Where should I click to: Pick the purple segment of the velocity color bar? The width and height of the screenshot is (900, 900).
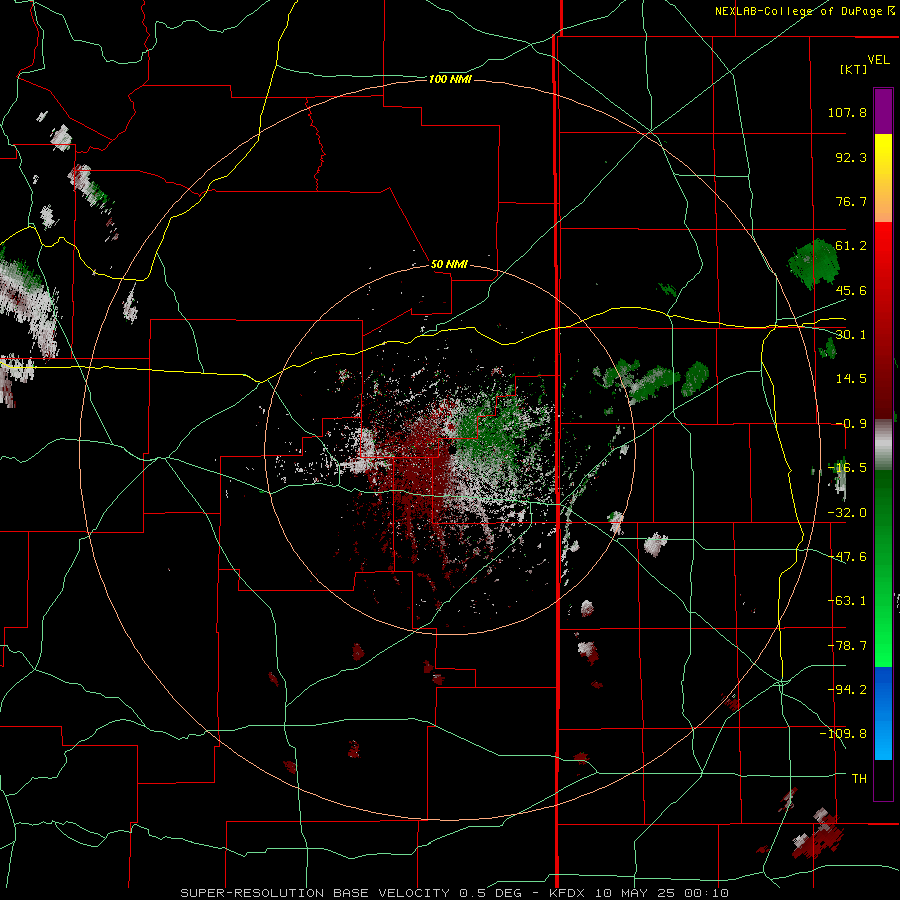883,112
